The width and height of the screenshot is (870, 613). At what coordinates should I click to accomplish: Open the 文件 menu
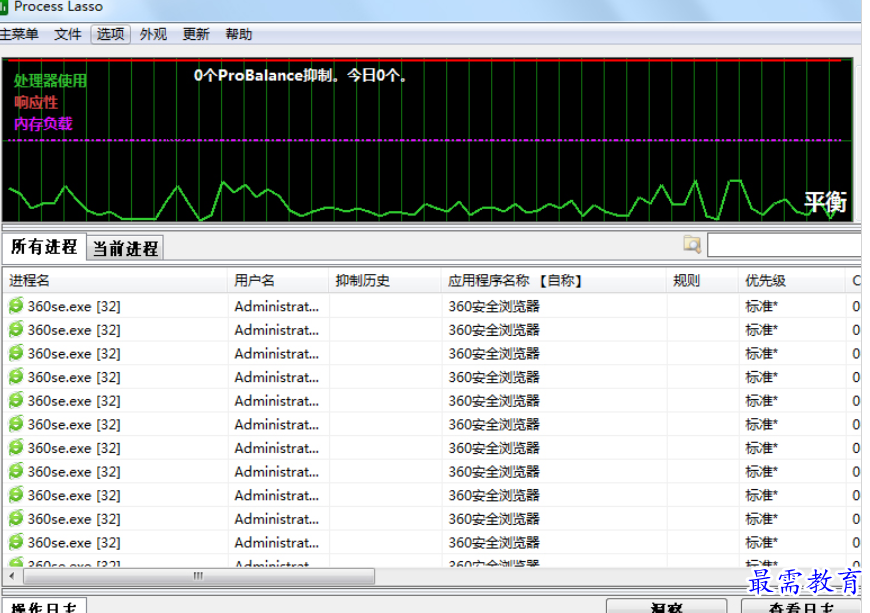(68, 34)
